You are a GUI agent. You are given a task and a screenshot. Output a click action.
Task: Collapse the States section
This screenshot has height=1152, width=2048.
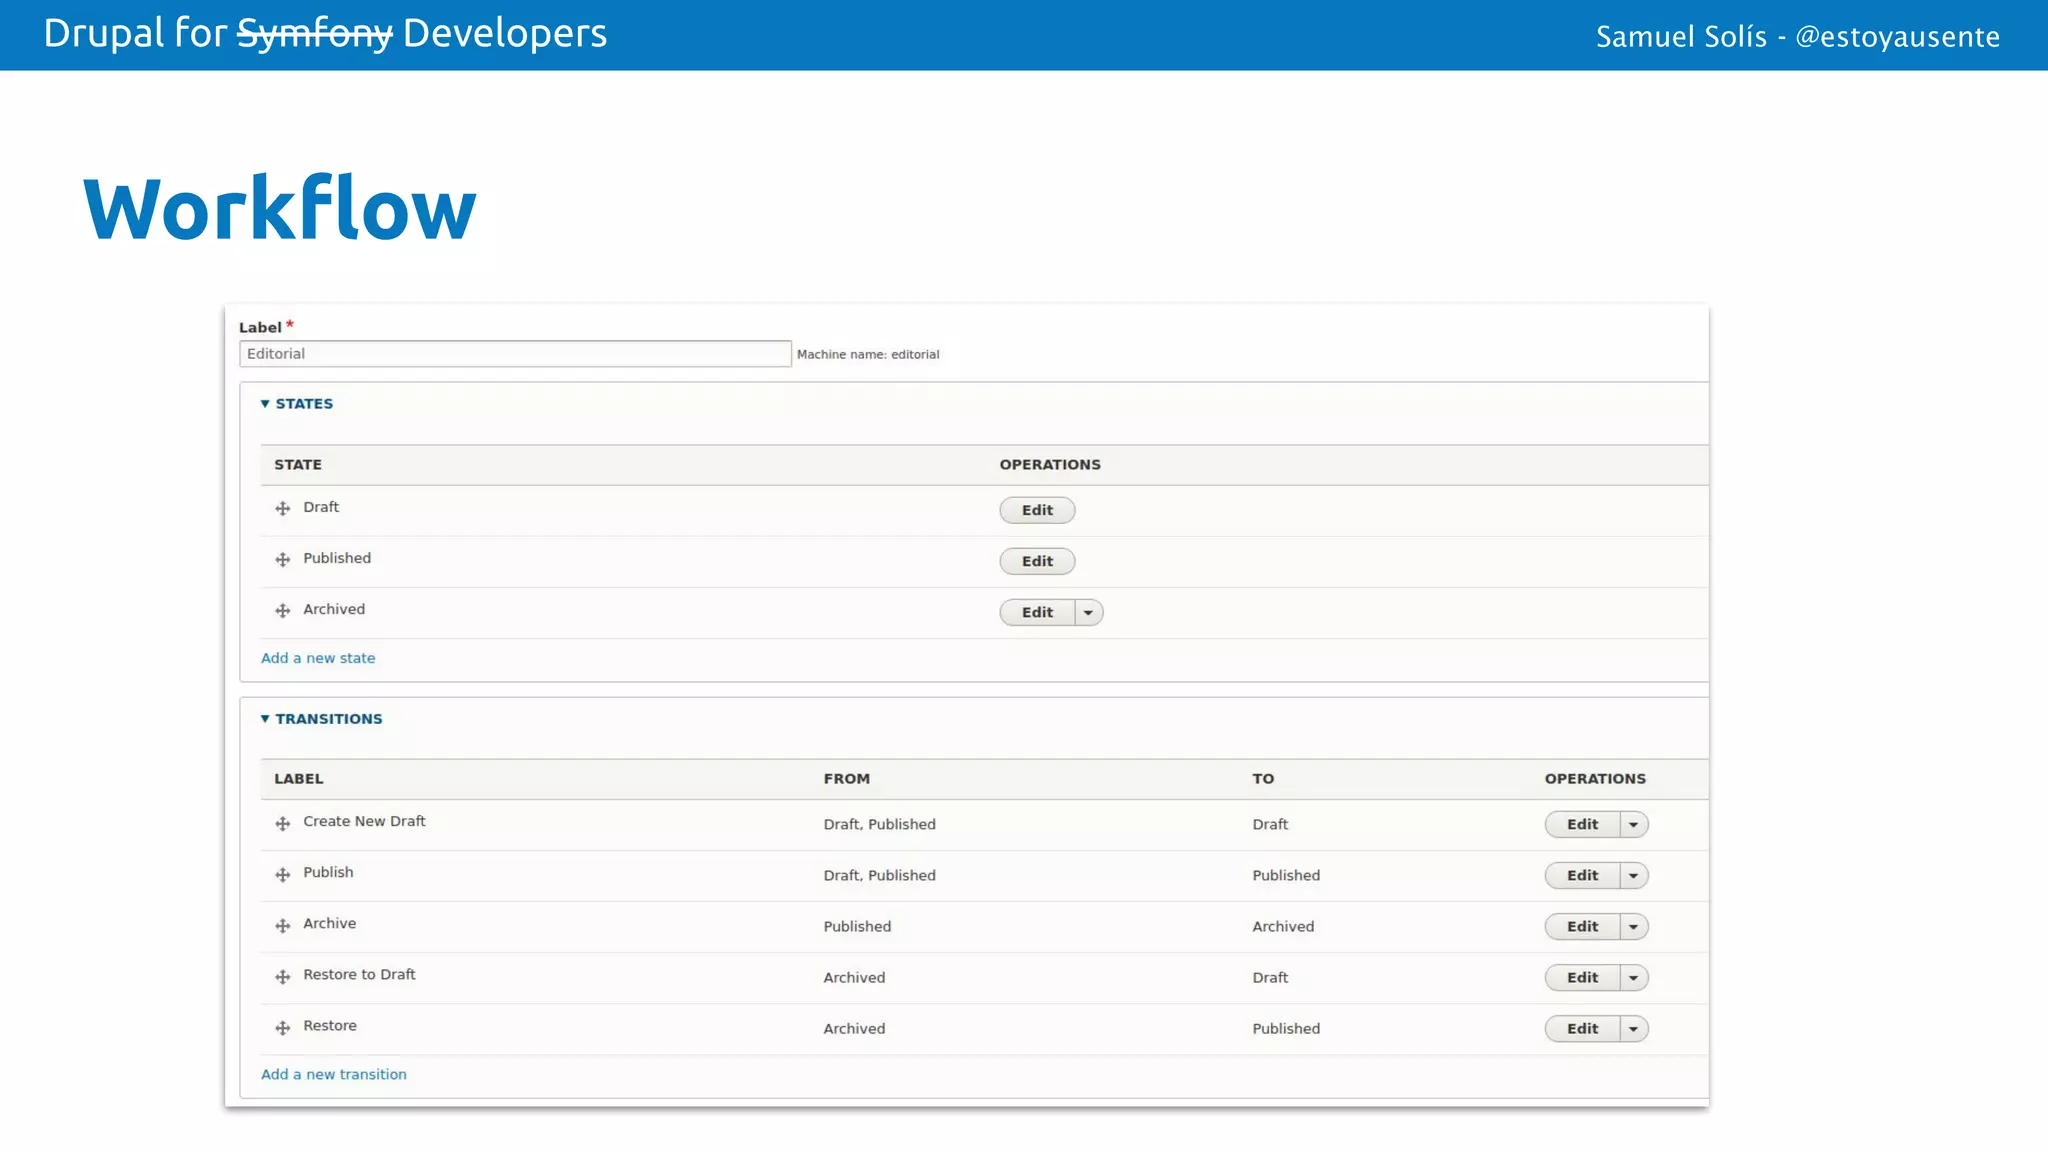point(296,404)
